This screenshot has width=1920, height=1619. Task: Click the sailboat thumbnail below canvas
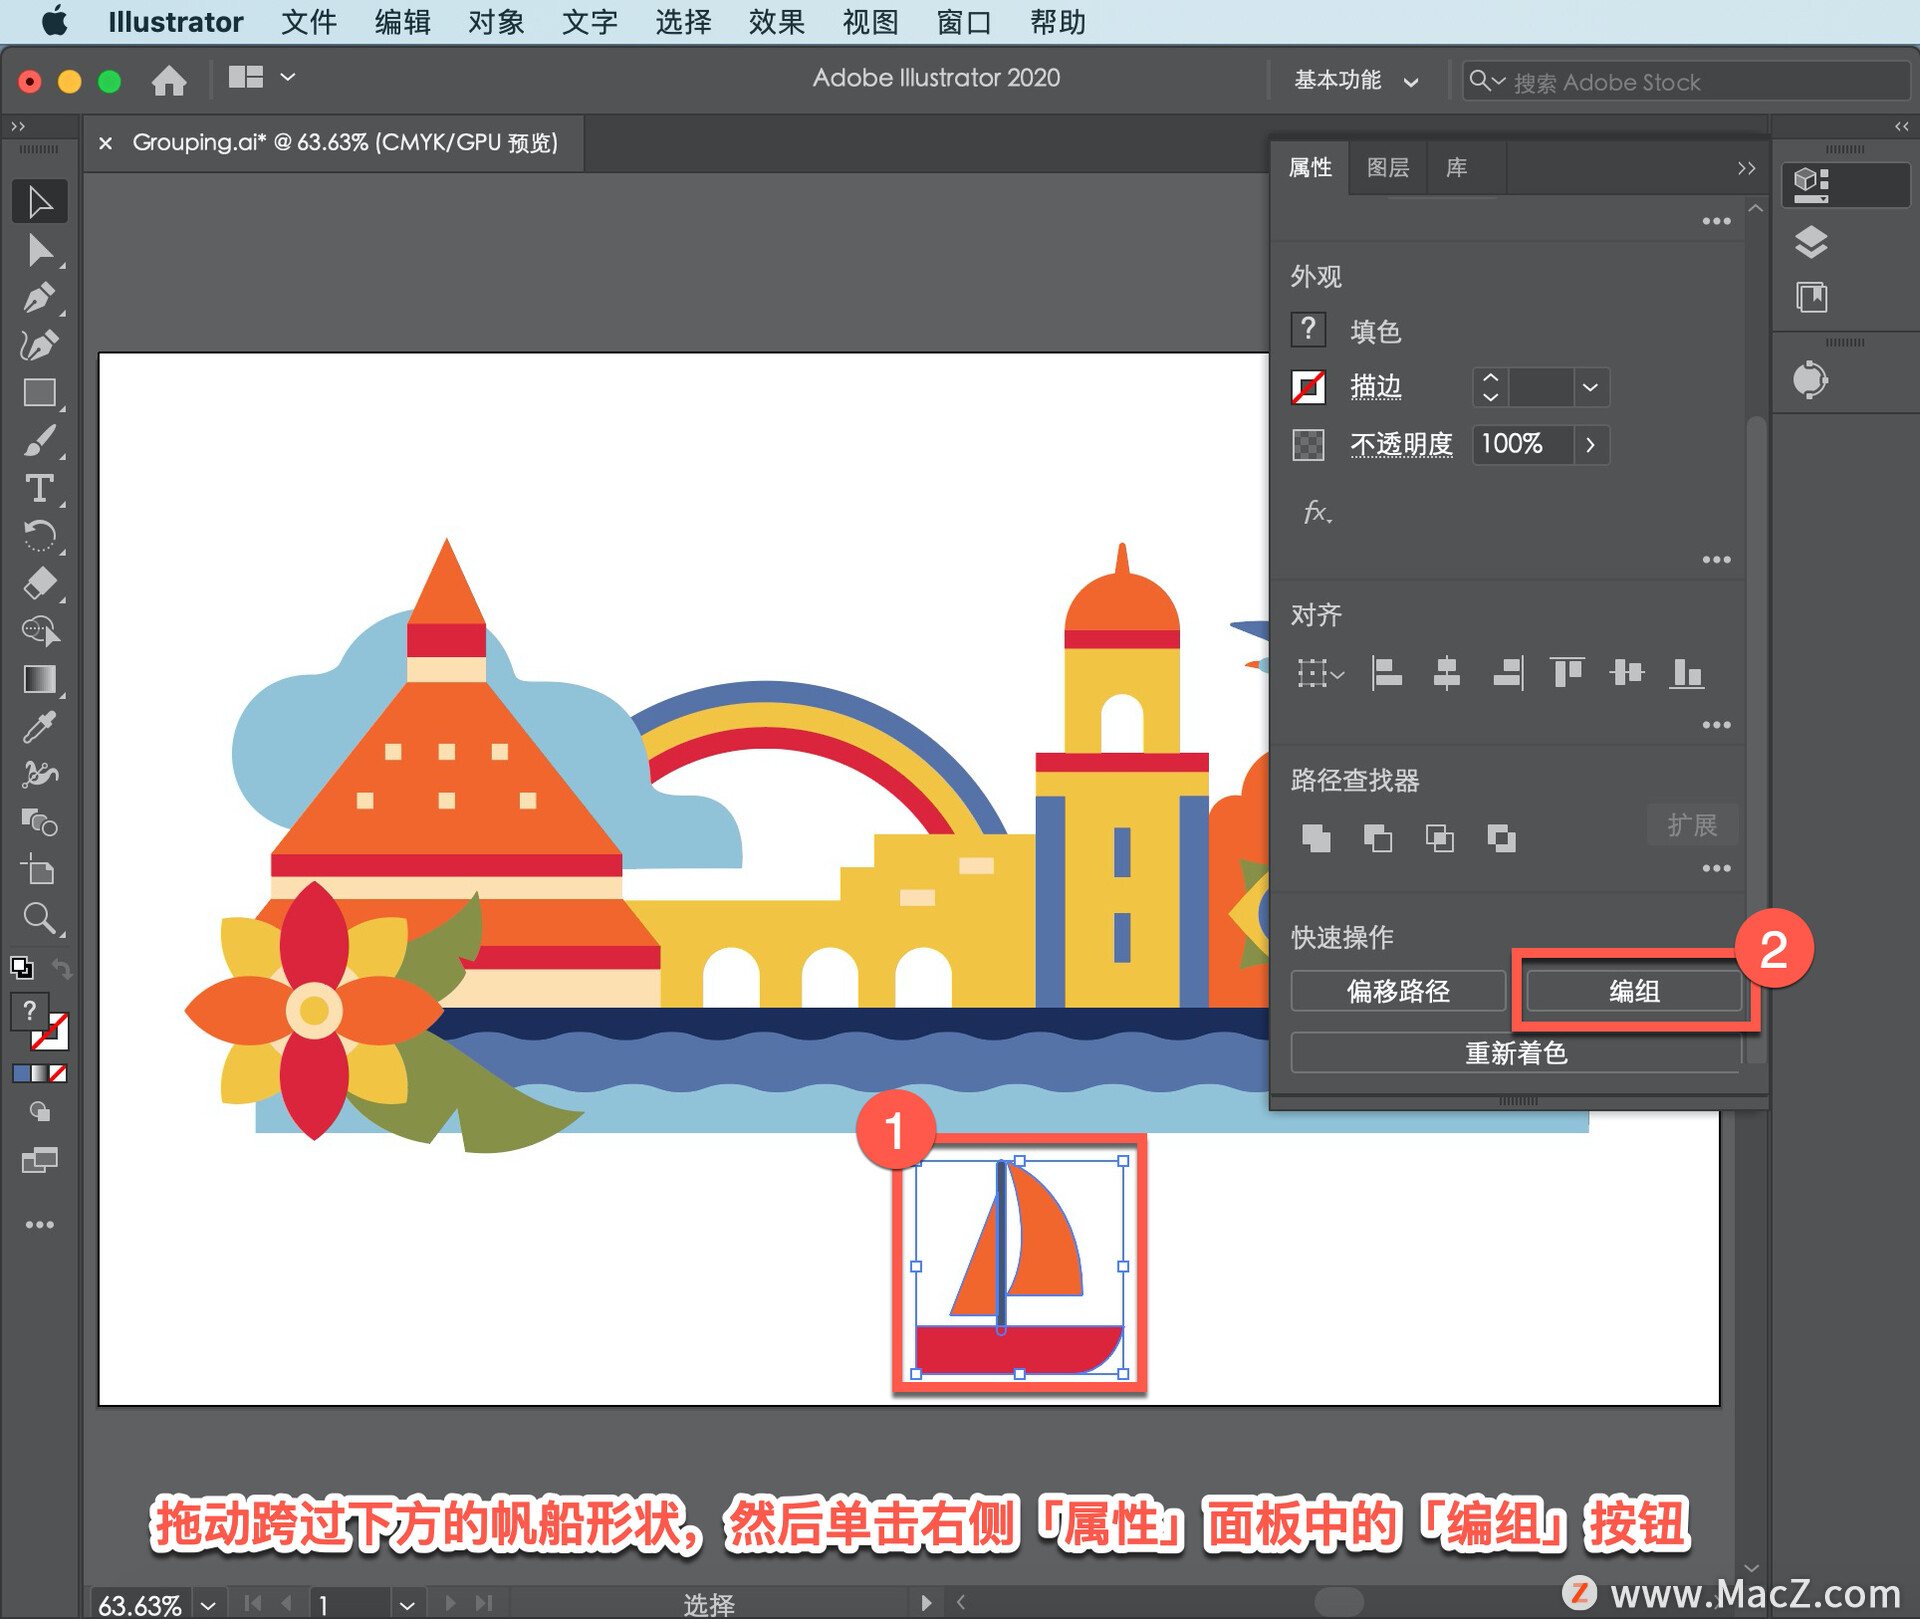[1012, 1269]
